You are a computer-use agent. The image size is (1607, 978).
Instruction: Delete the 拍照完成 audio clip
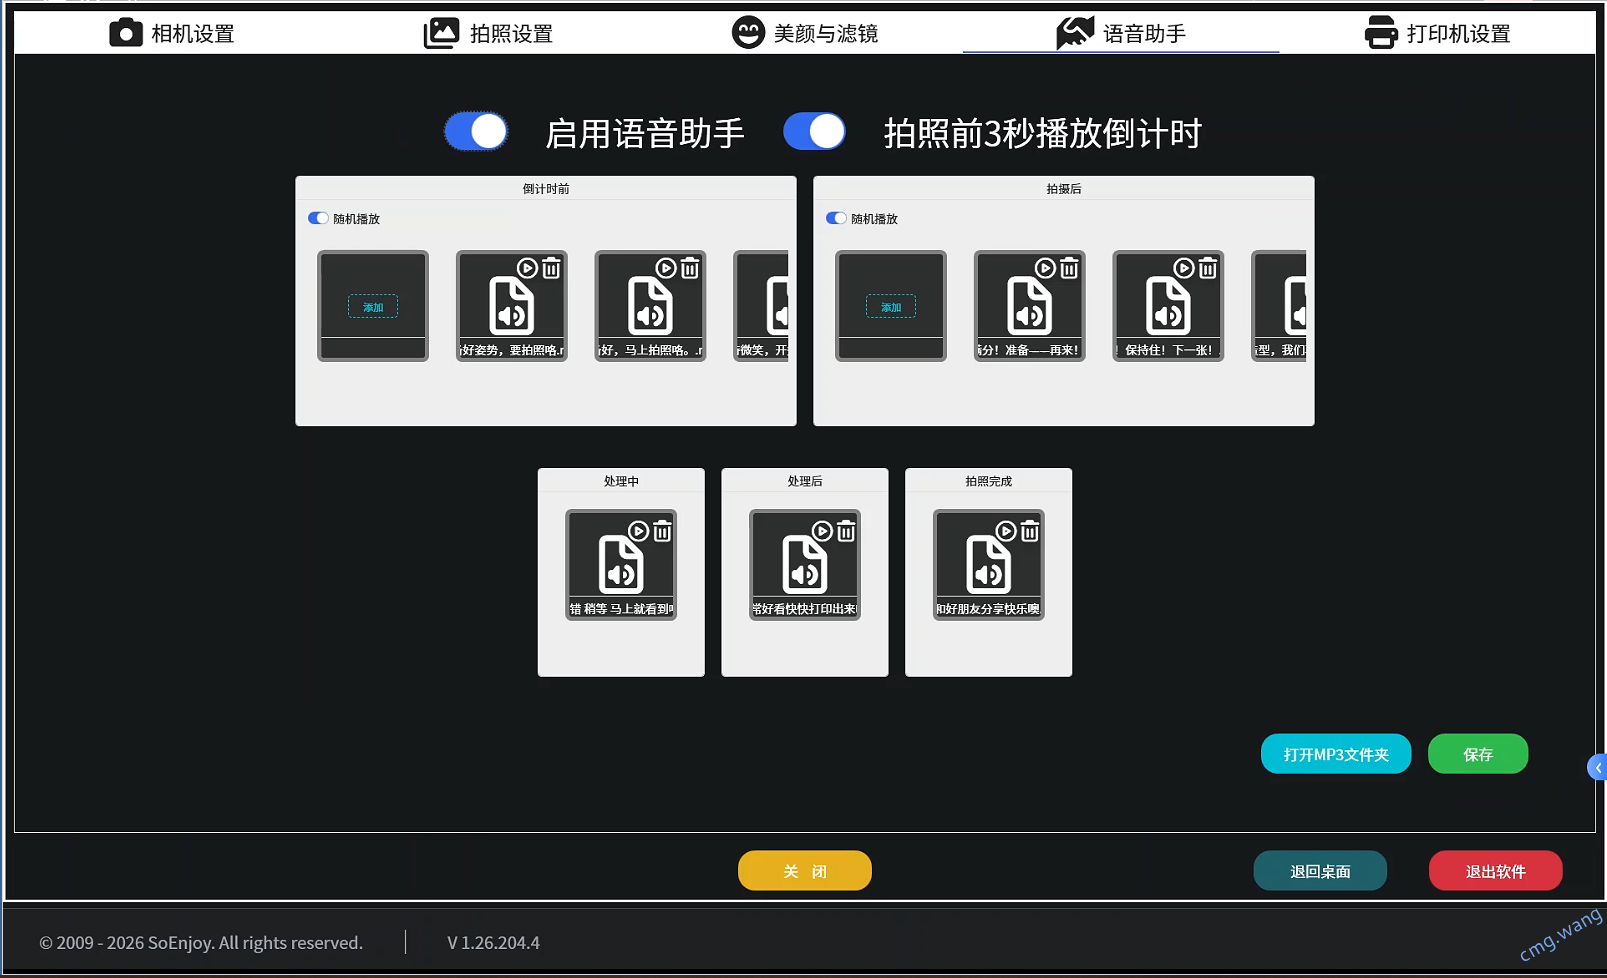1030,531
